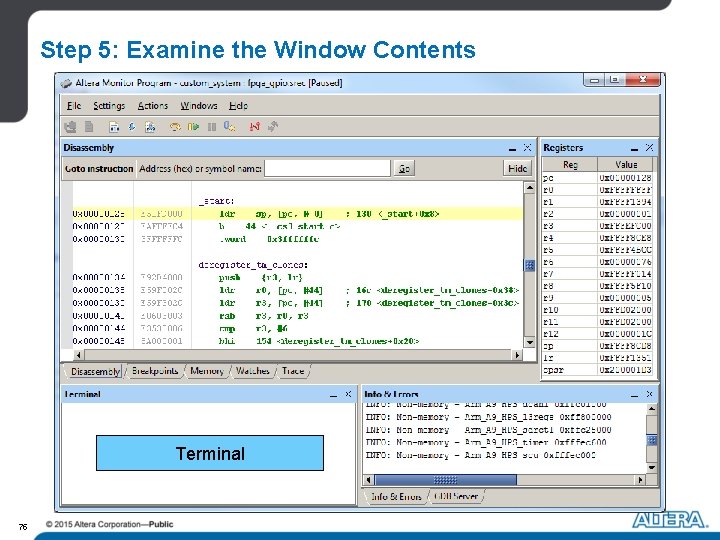Click the Pause toolbar icon

pos(212,127)
